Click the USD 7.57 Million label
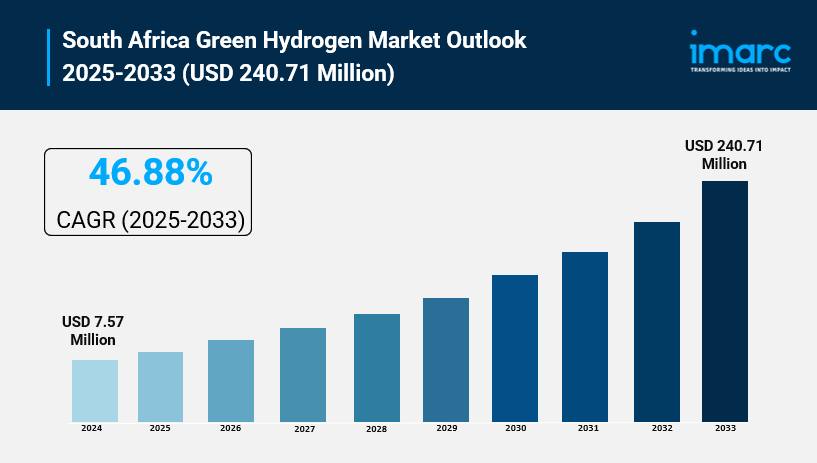The image size is (817, 463). click(93, 331)
